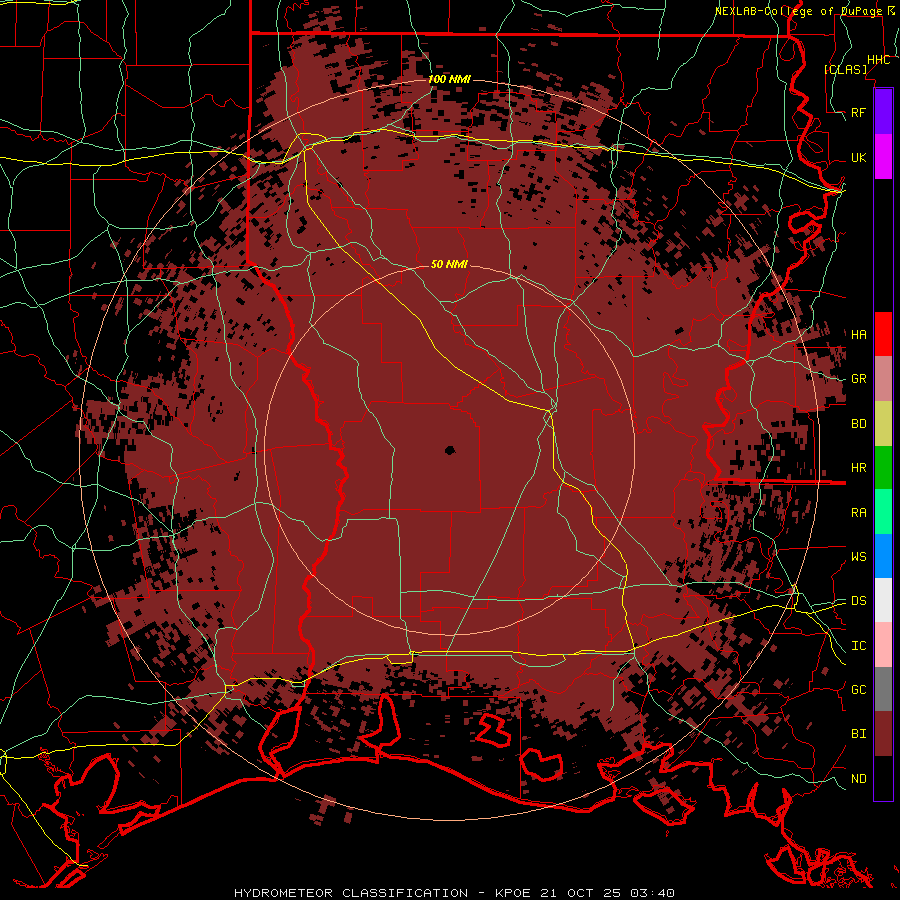Click the 100 NMI range ring label
This screenshot has width=900, height=900.
[449, 79]
